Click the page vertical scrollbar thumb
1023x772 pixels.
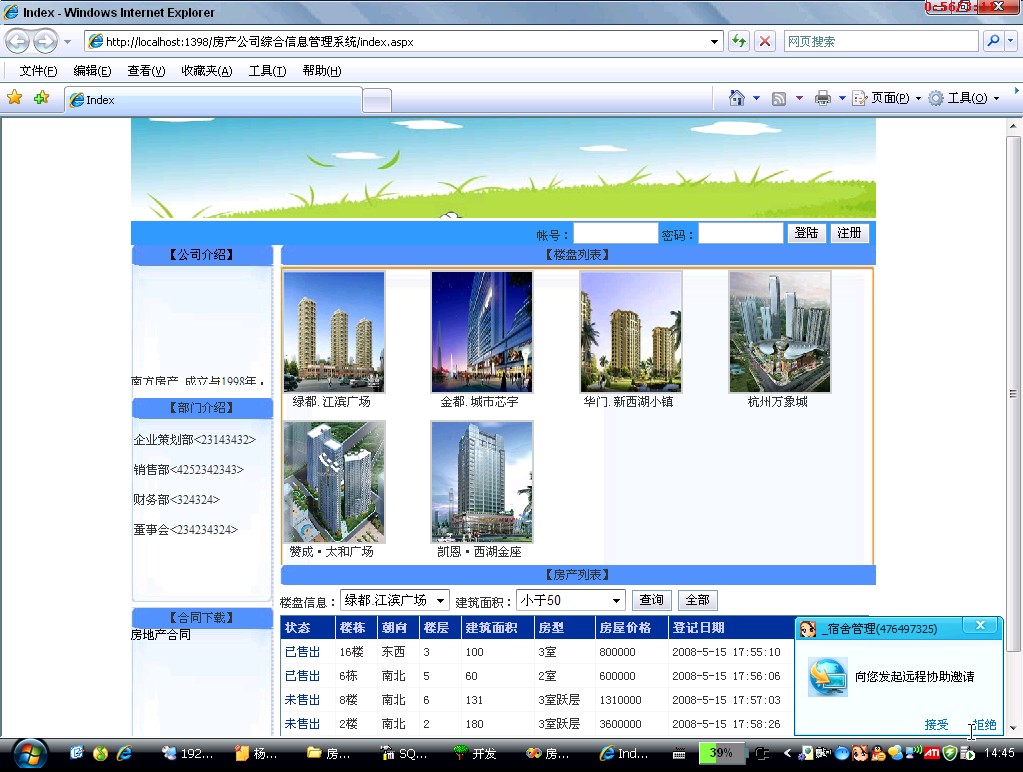(x=1013, y=394)
